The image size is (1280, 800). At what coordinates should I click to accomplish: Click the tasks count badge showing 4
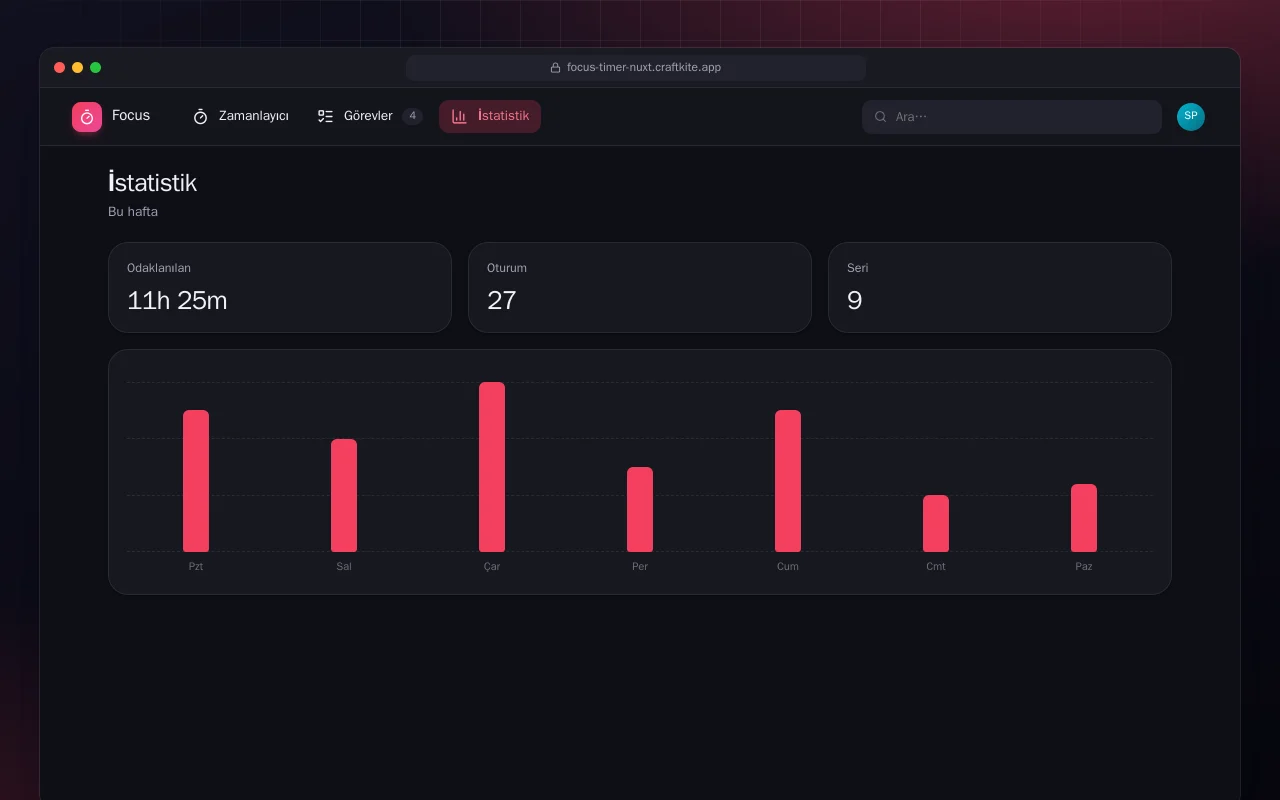412,117
